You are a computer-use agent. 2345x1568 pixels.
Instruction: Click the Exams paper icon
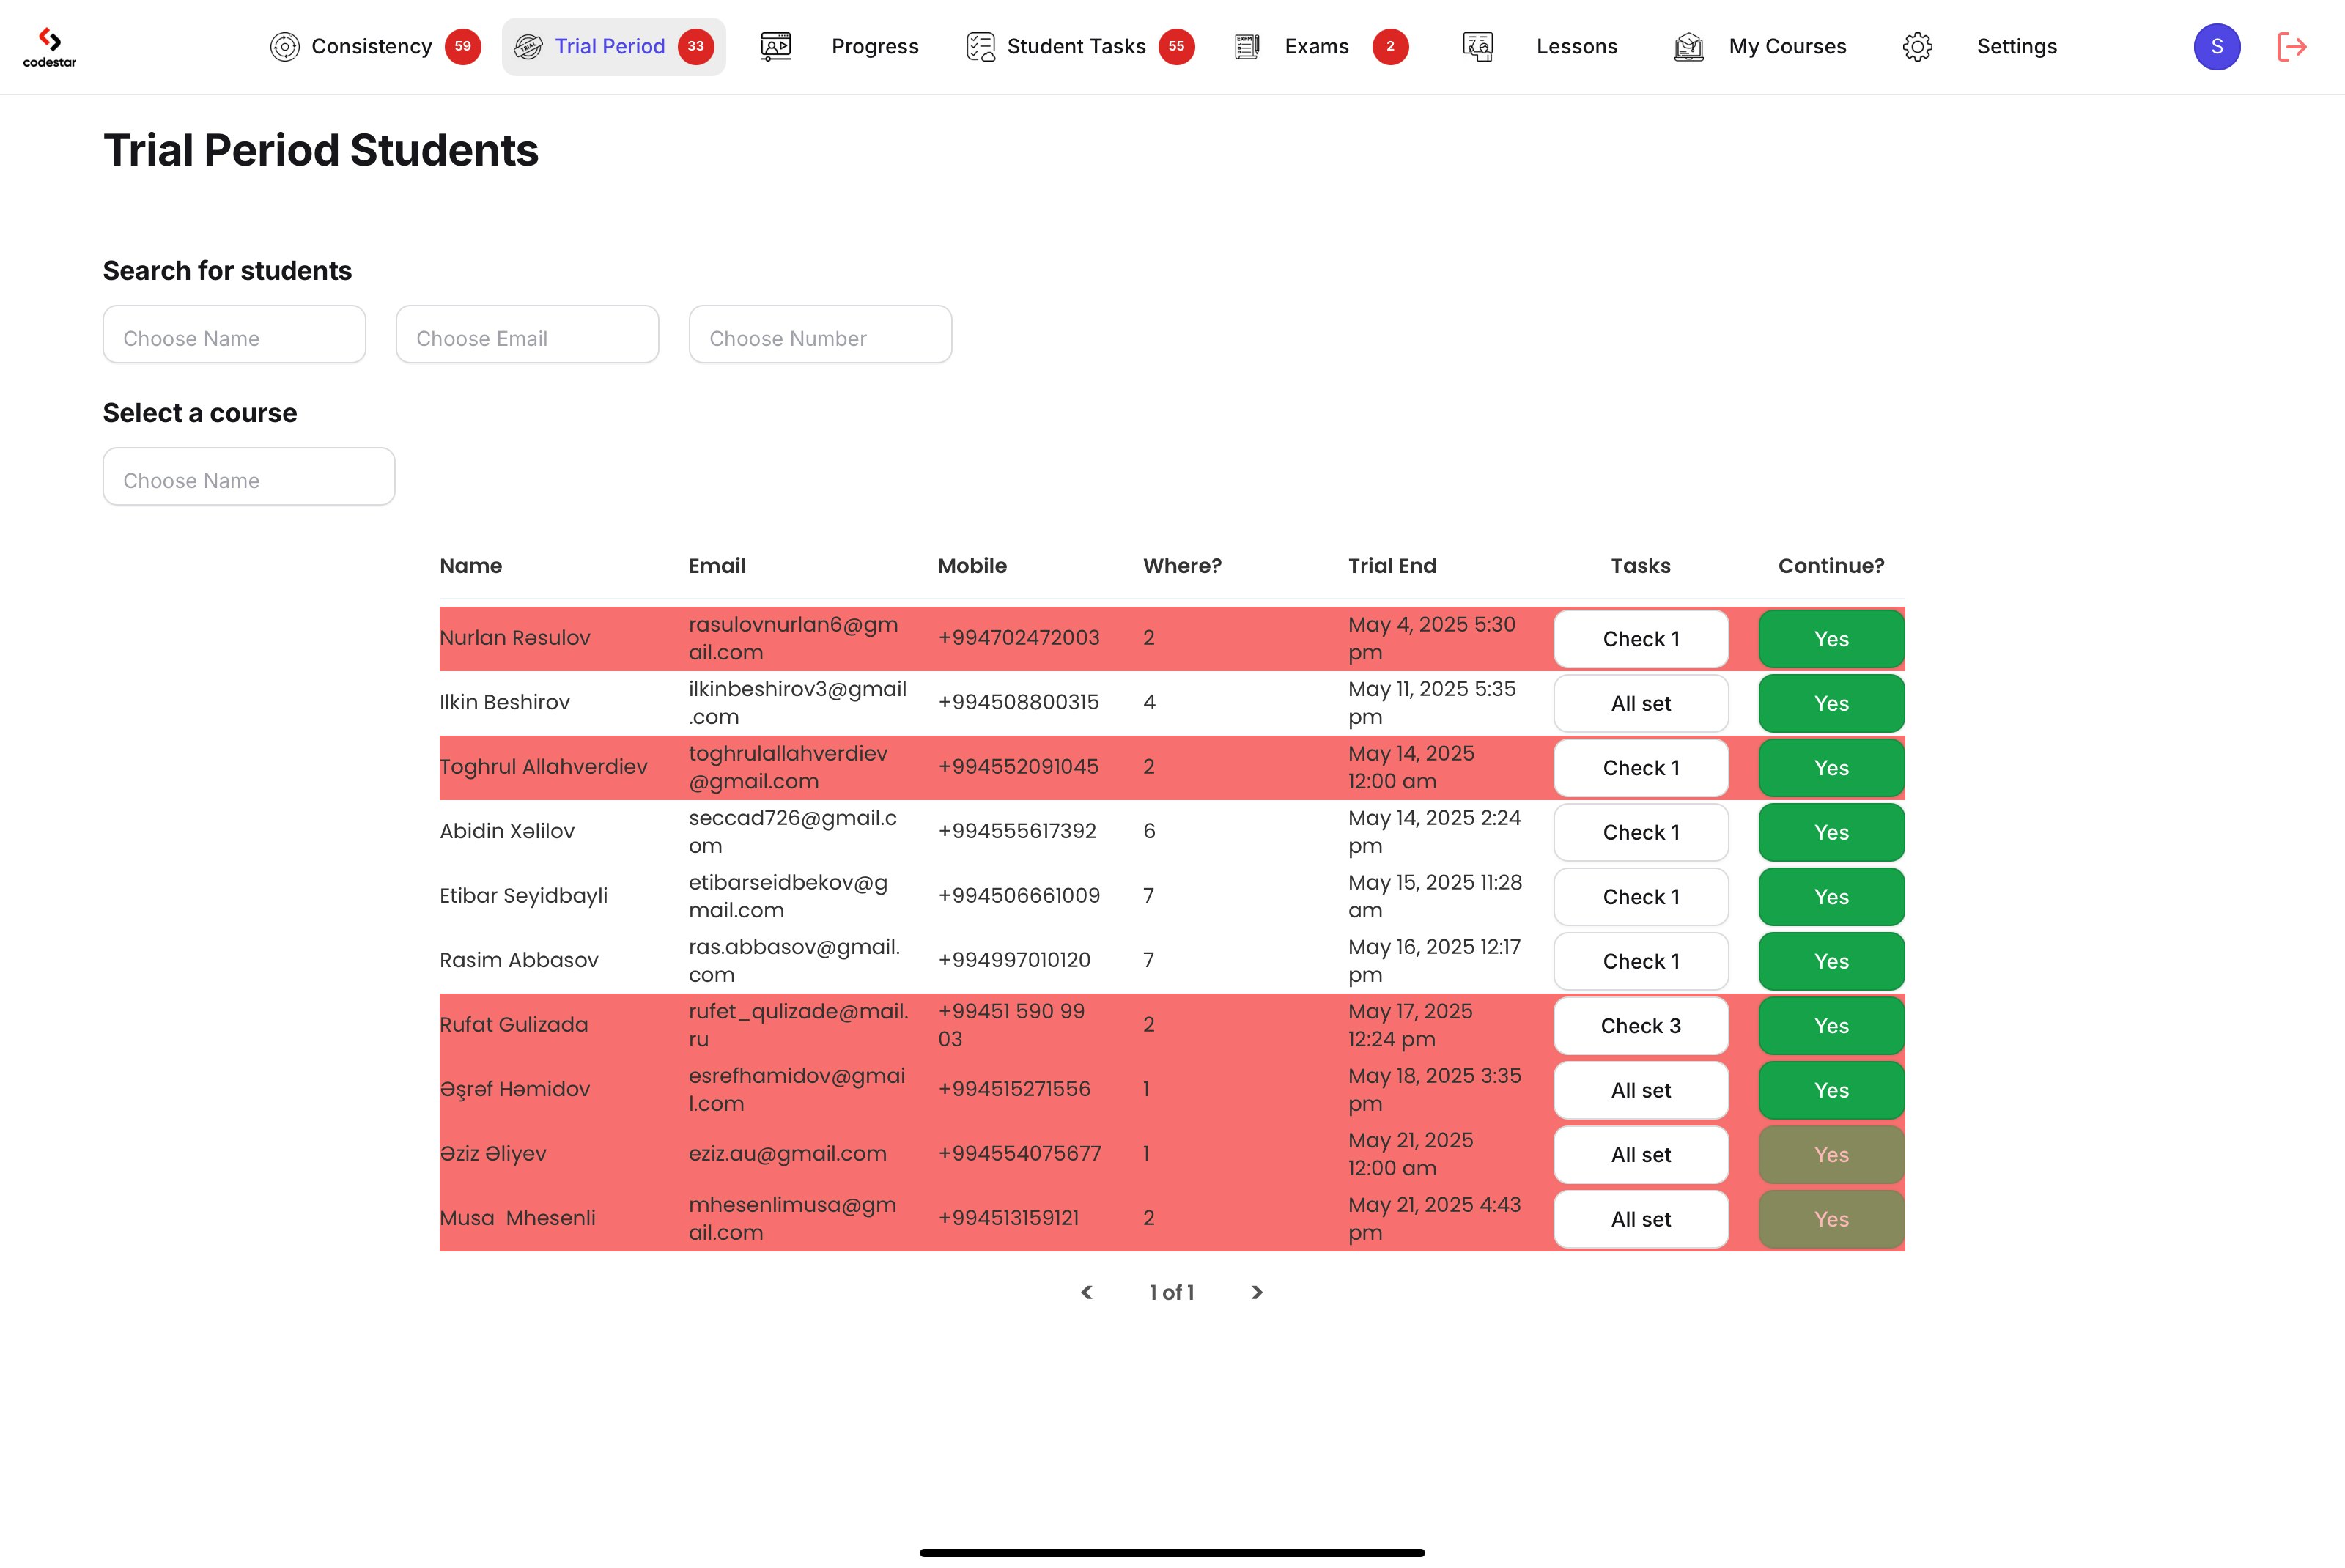click(1246, 47)
